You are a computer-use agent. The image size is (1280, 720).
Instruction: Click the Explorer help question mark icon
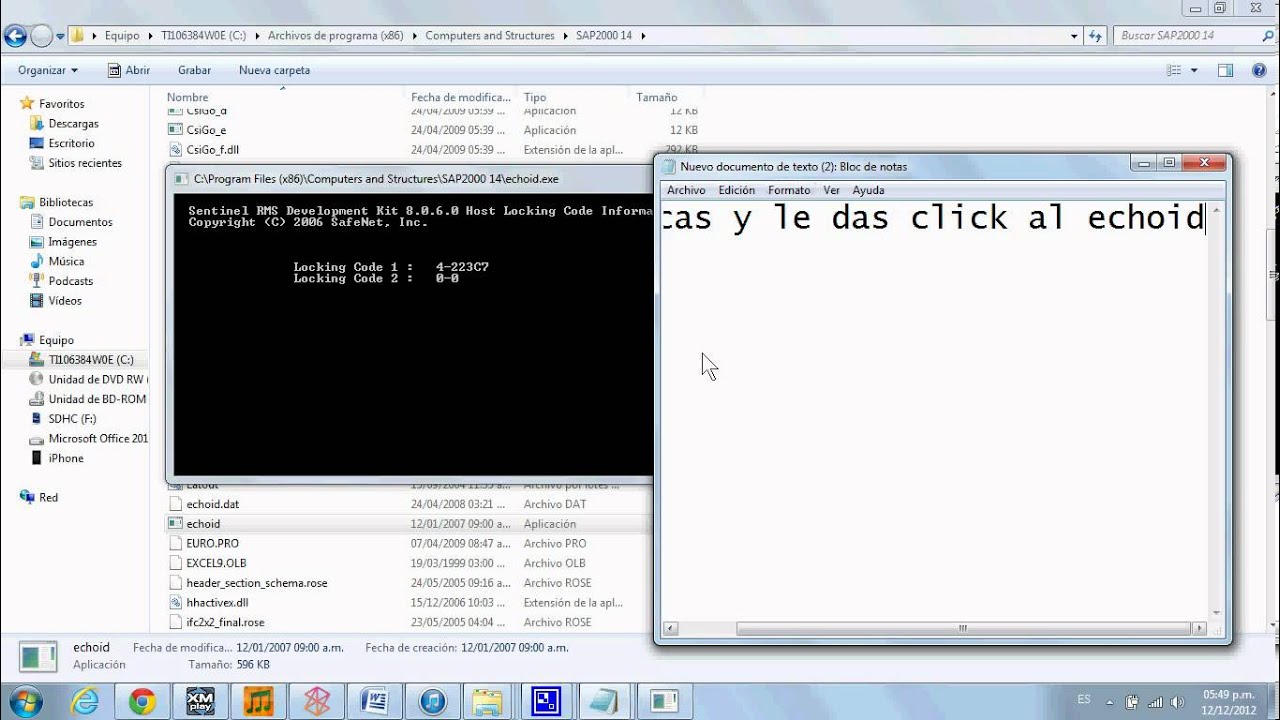coord(1258,70)
